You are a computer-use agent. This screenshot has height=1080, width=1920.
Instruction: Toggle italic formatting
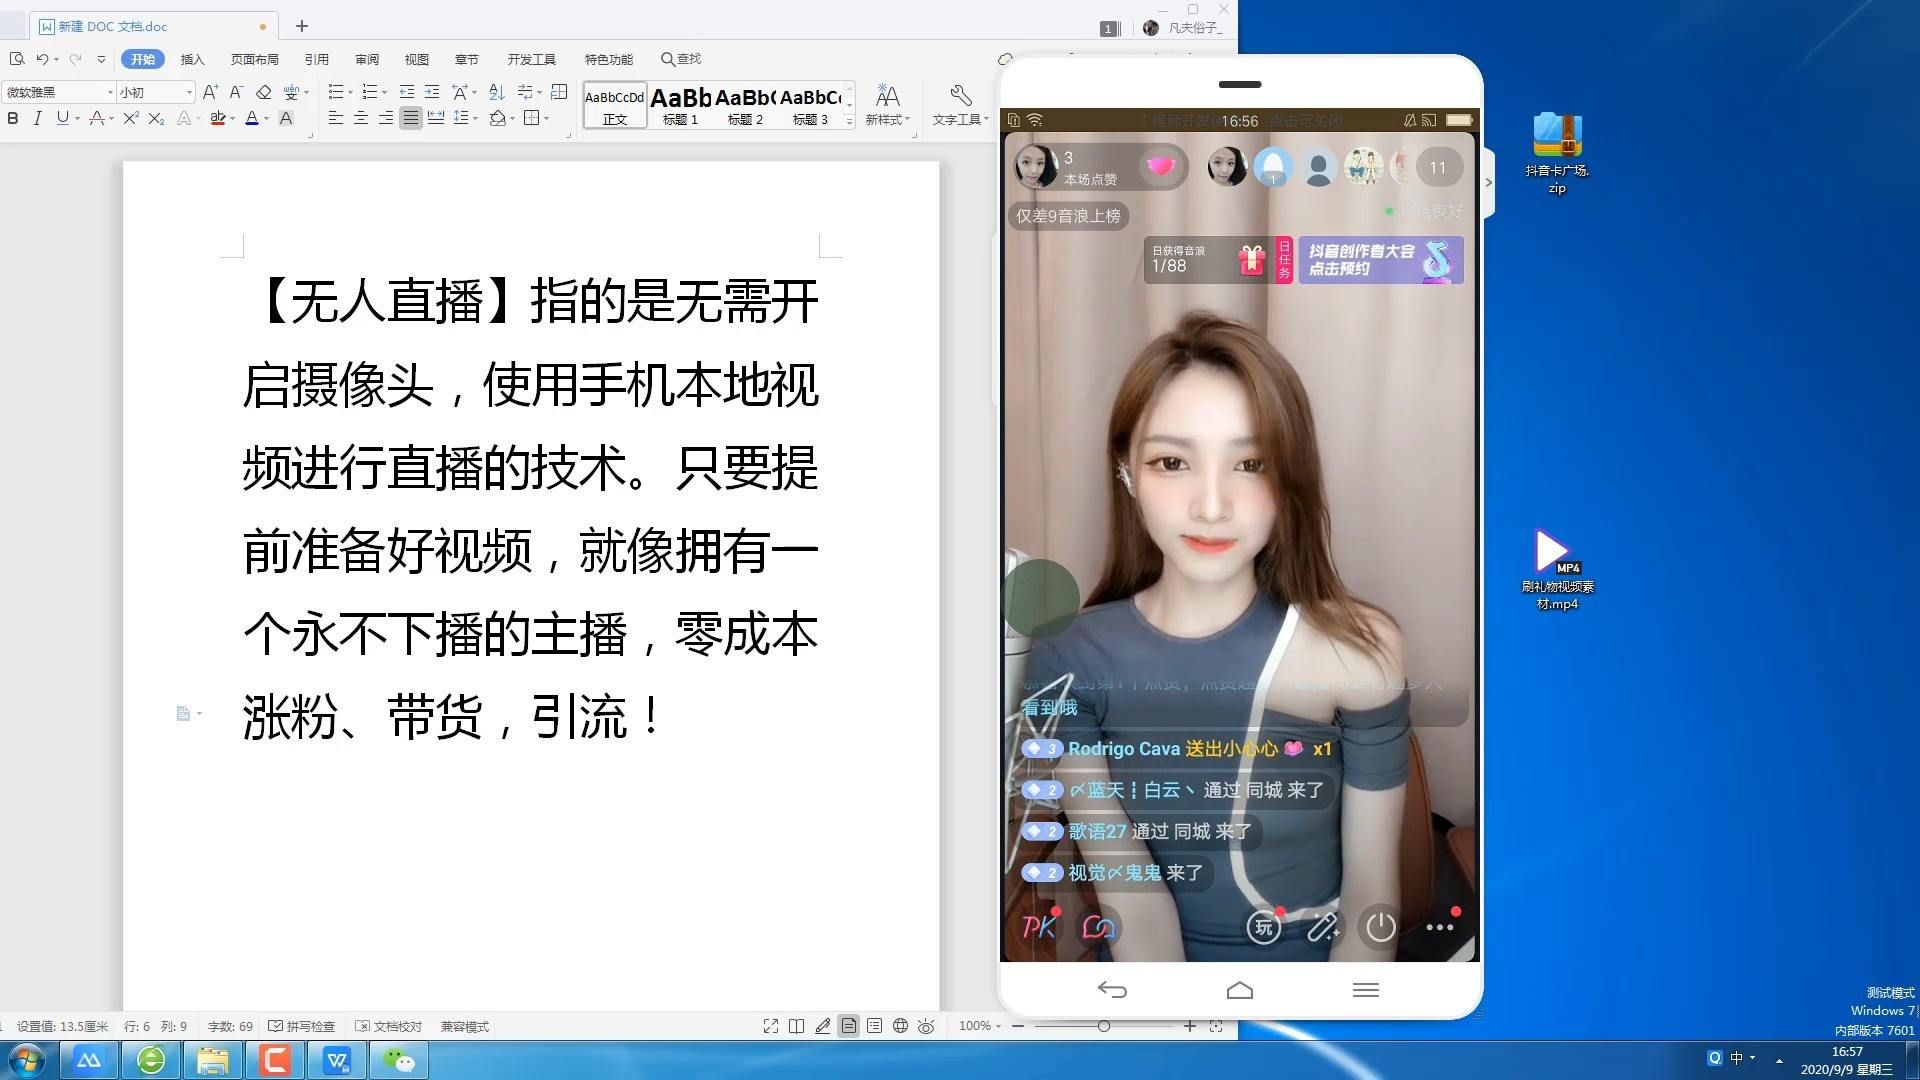click(x=37, y=119)
